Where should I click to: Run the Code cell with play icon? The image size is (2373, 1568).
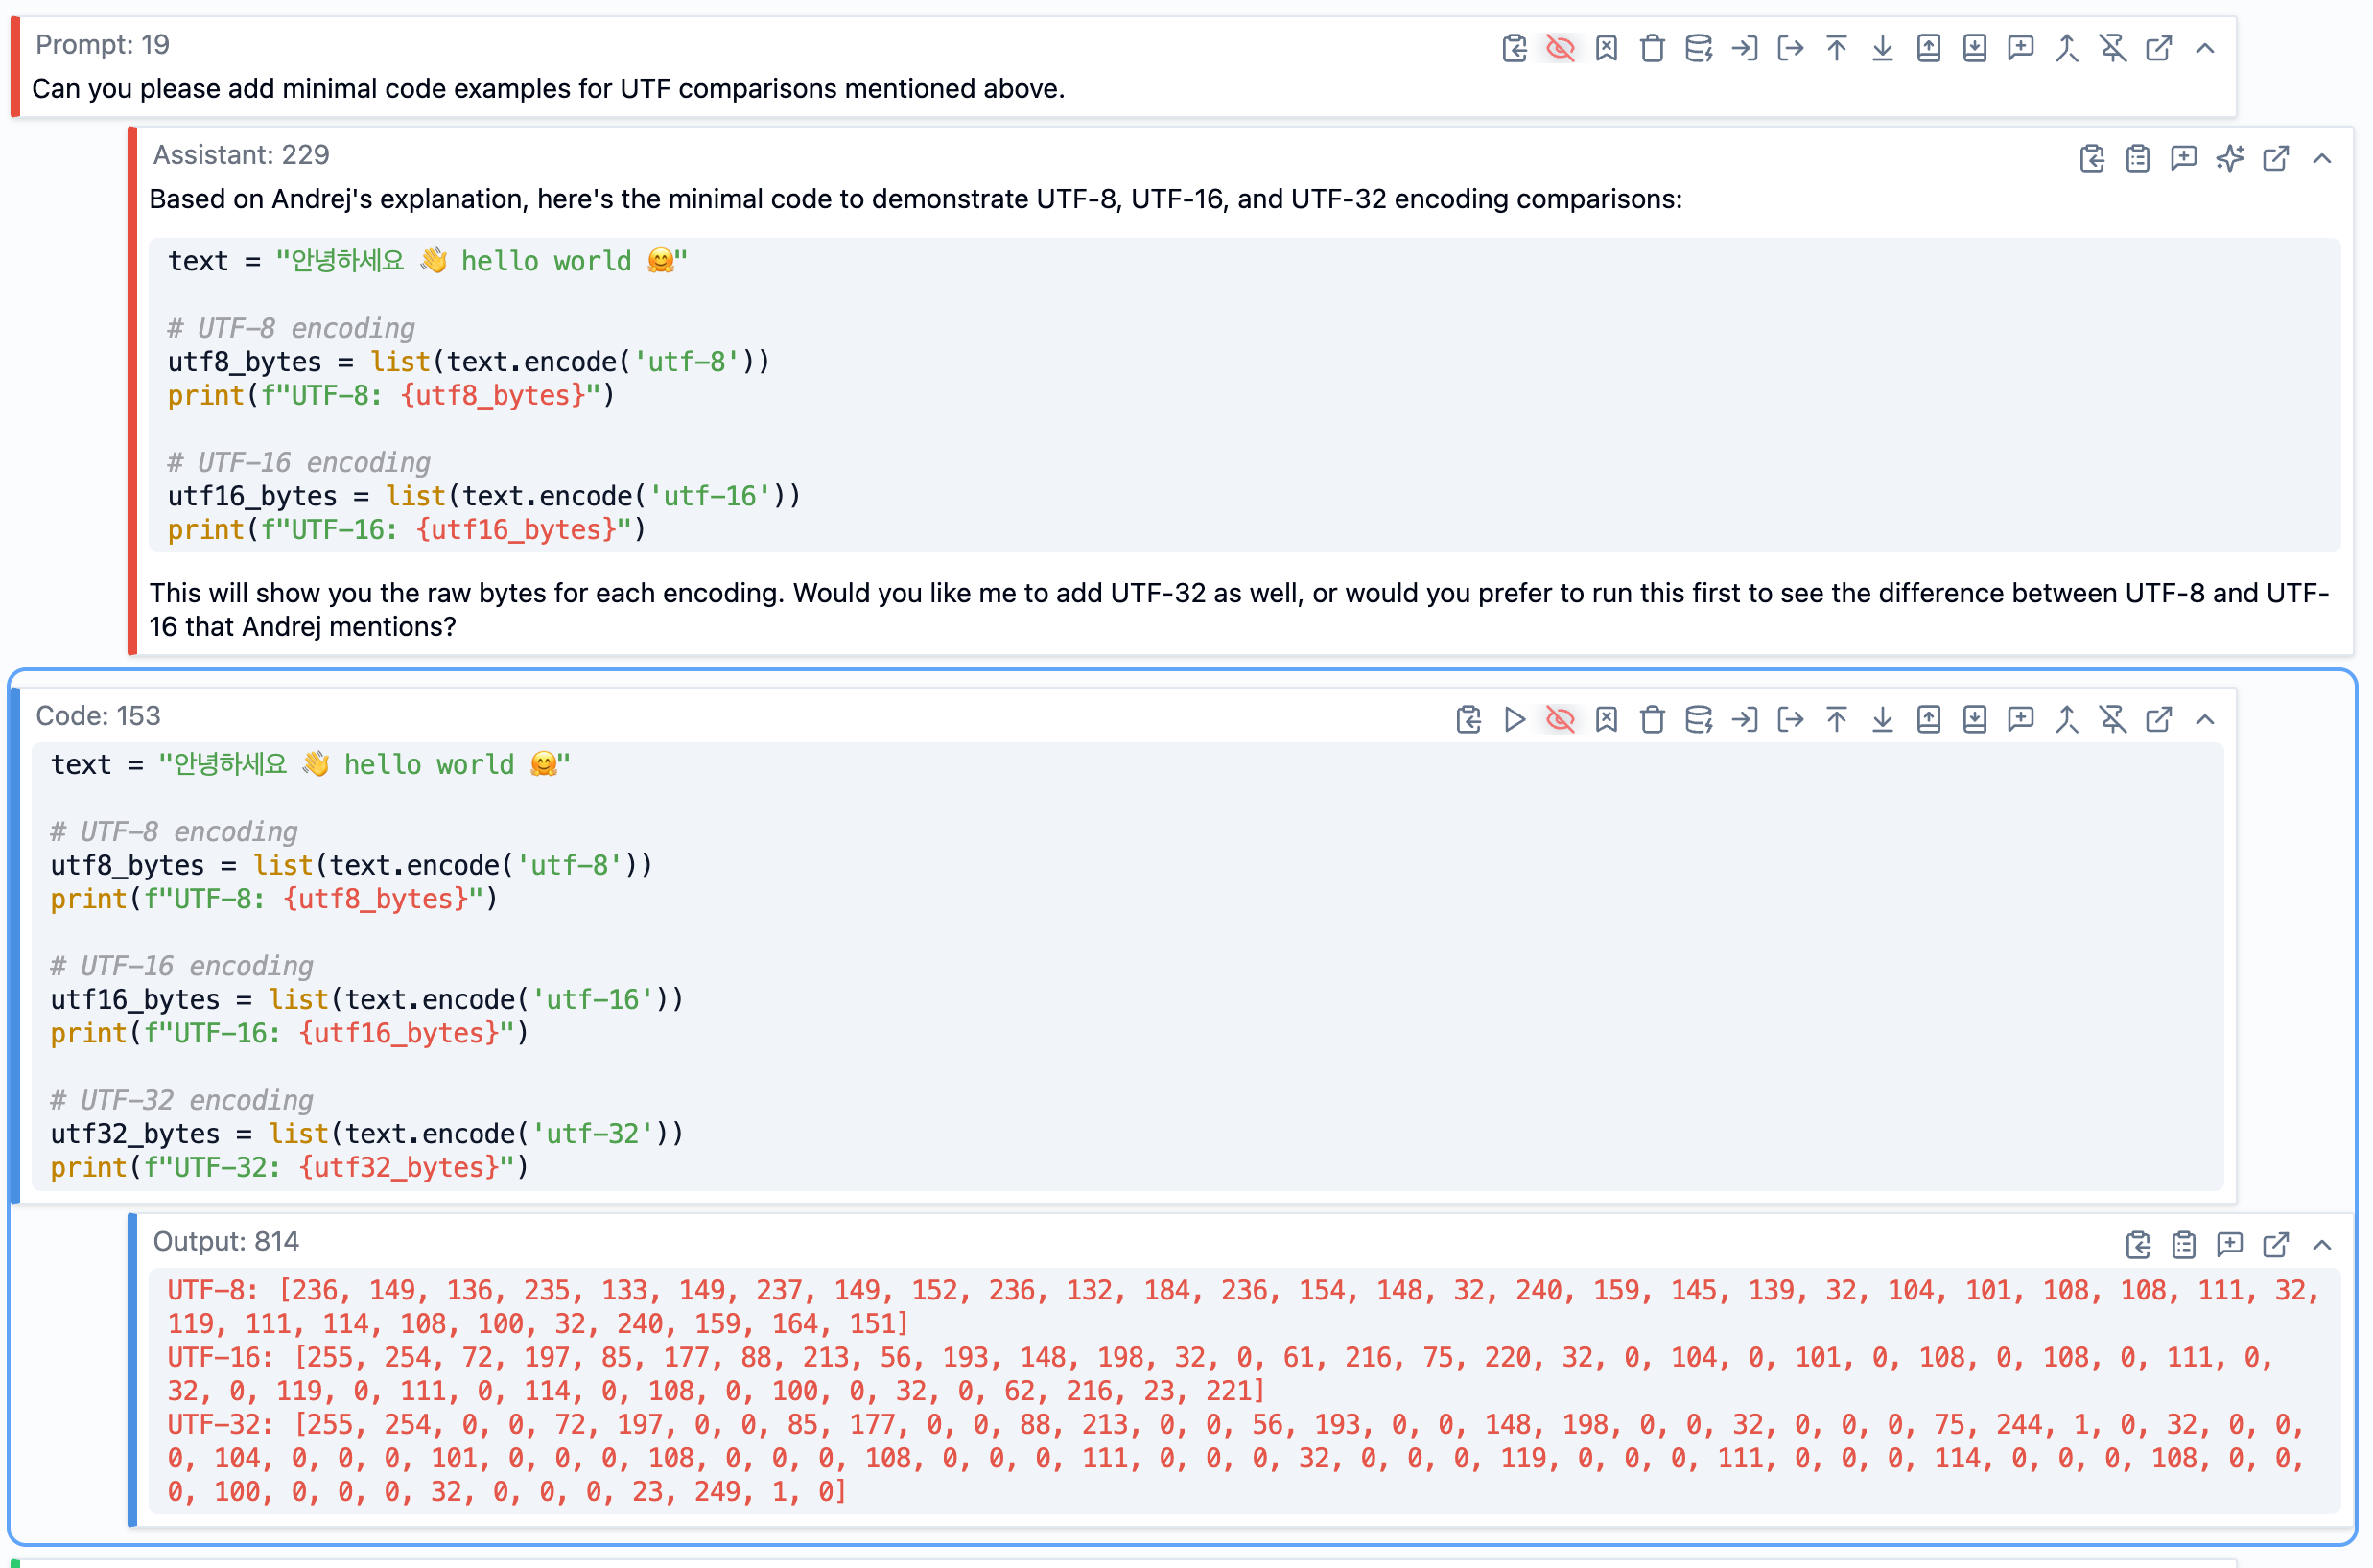[1514, 719]
